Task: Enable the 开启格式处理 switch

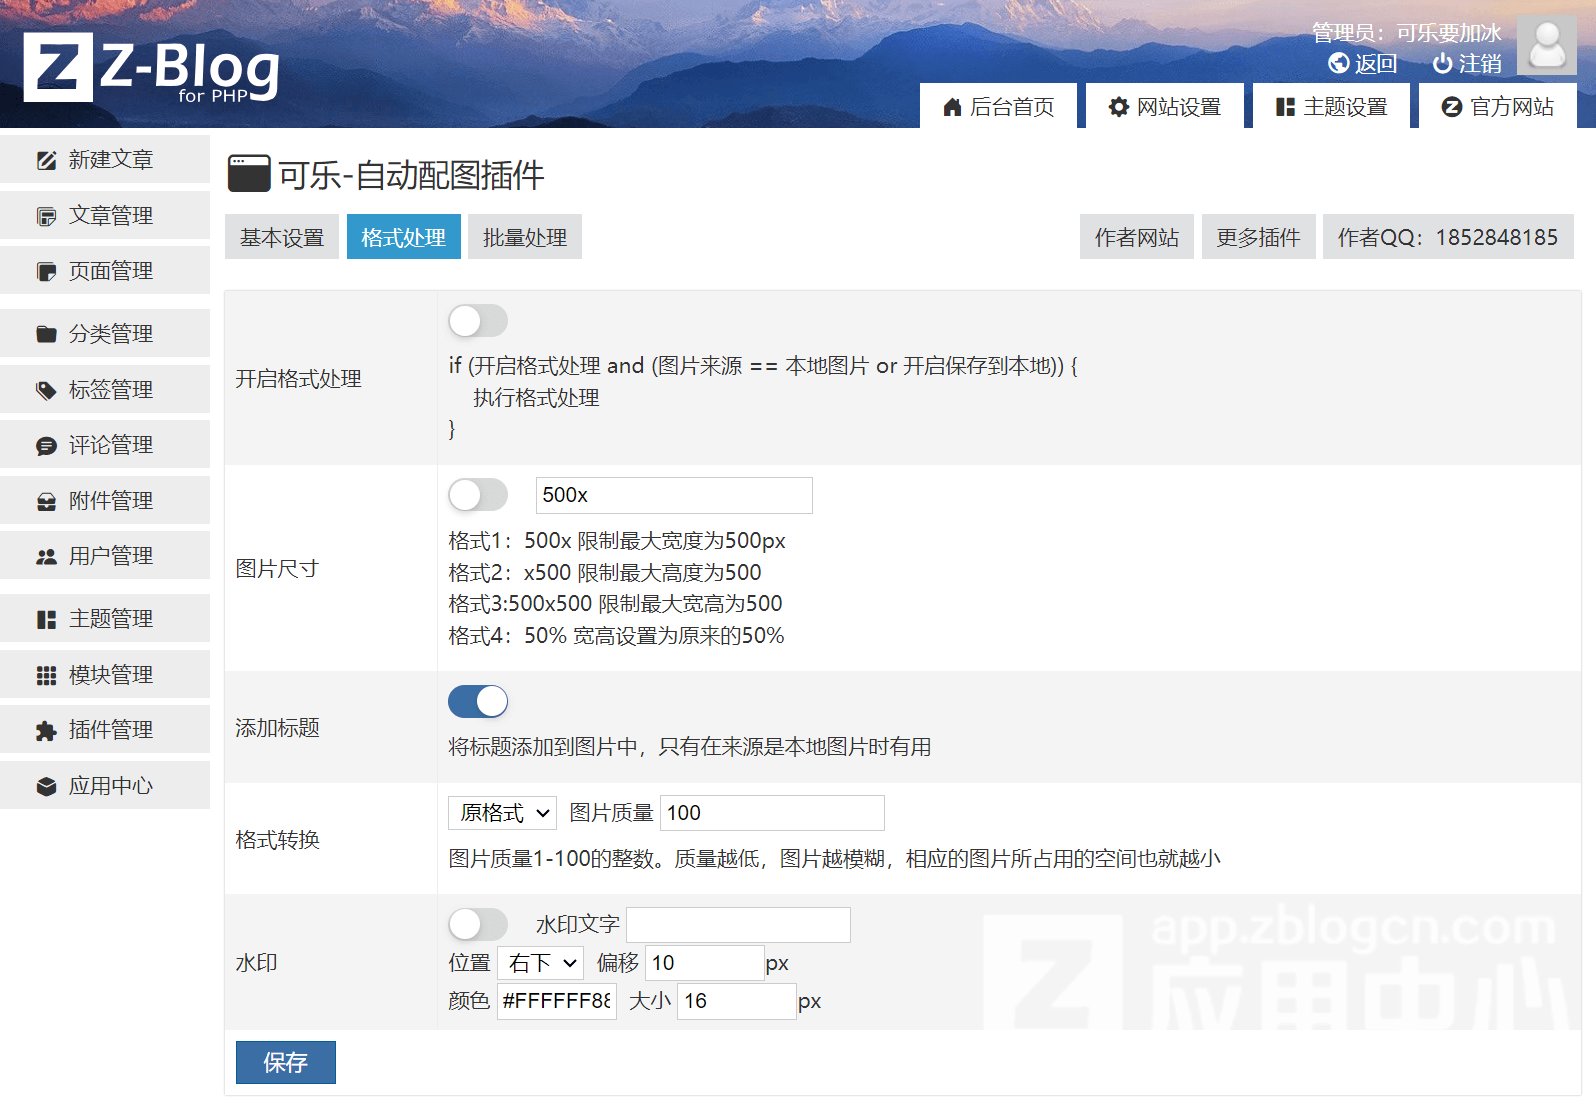Action: 478,321
